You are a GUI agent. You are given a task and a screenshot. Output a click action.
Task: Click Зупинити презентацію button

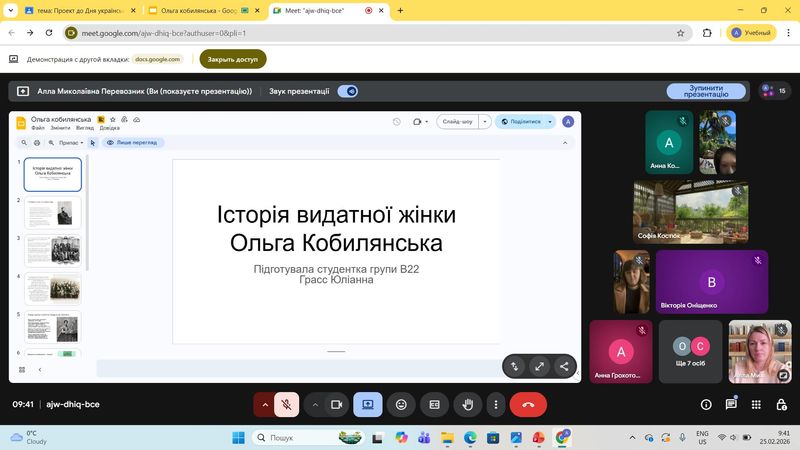tap(706, 91)
